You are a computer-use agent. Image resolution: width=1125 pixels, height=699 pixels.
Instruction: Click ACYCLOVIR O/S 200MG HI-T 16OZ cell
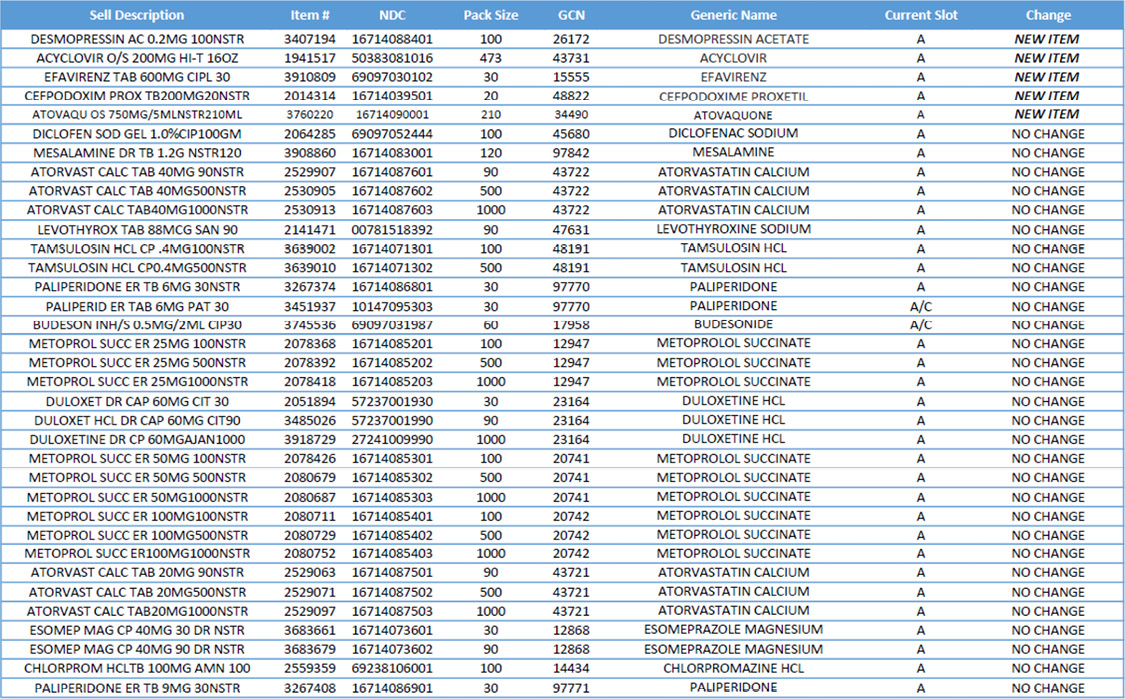[x=136, y=58]
